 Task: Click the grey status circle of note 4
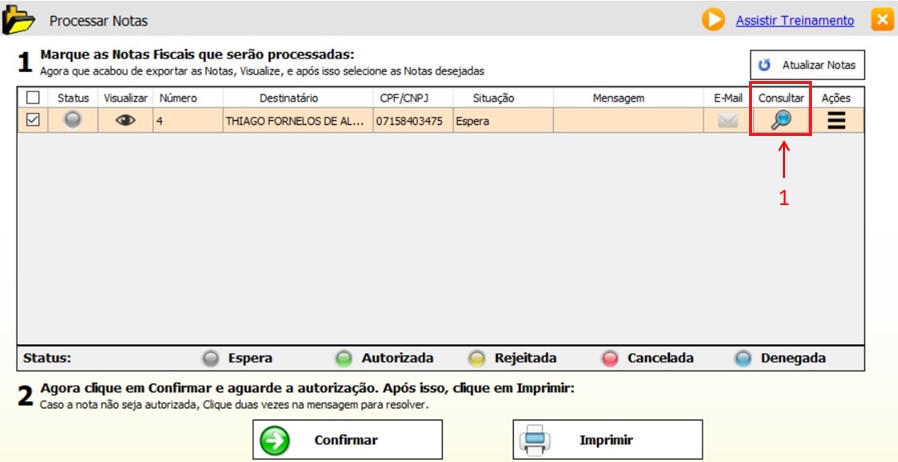(73, 120)
